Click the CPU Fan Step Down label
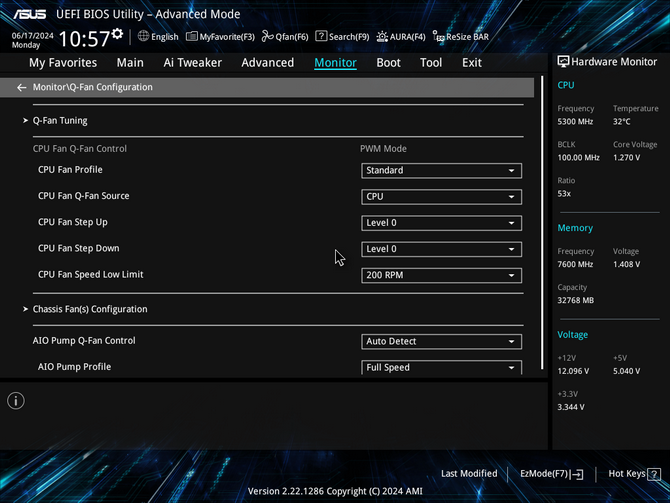Screen dimensions: 670x503 [x=79, y=248]
